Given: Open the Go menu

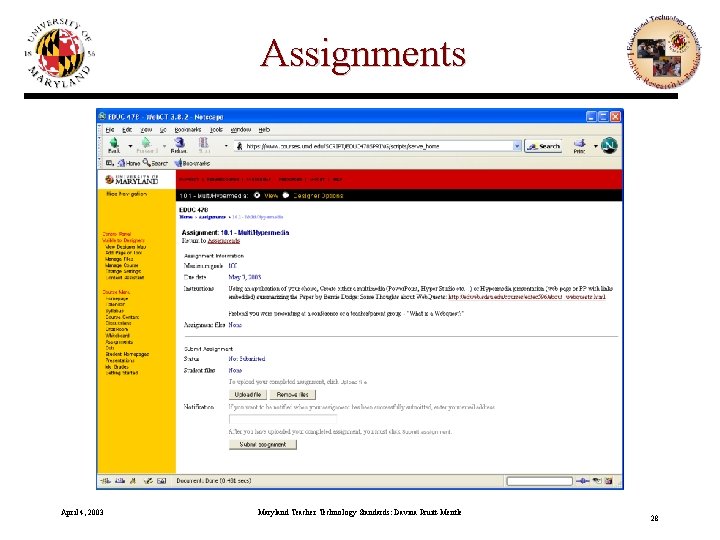Looking at the screenshot, I should (x=163, y=130).
